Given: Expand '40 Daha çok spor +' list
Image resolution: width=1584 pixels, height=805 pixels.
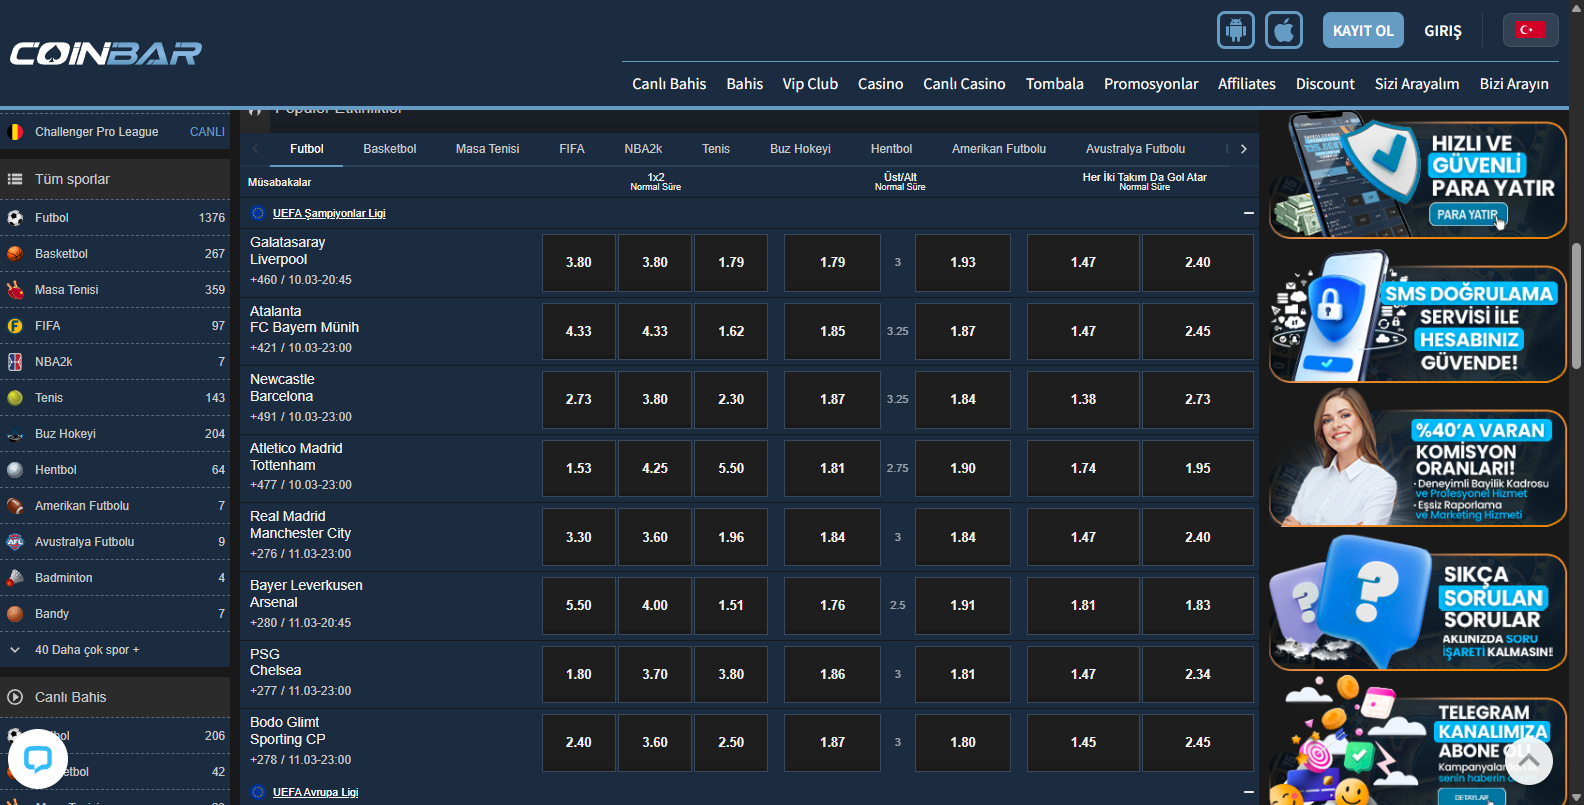Looking at the screenshot, I should pos(87,650).
